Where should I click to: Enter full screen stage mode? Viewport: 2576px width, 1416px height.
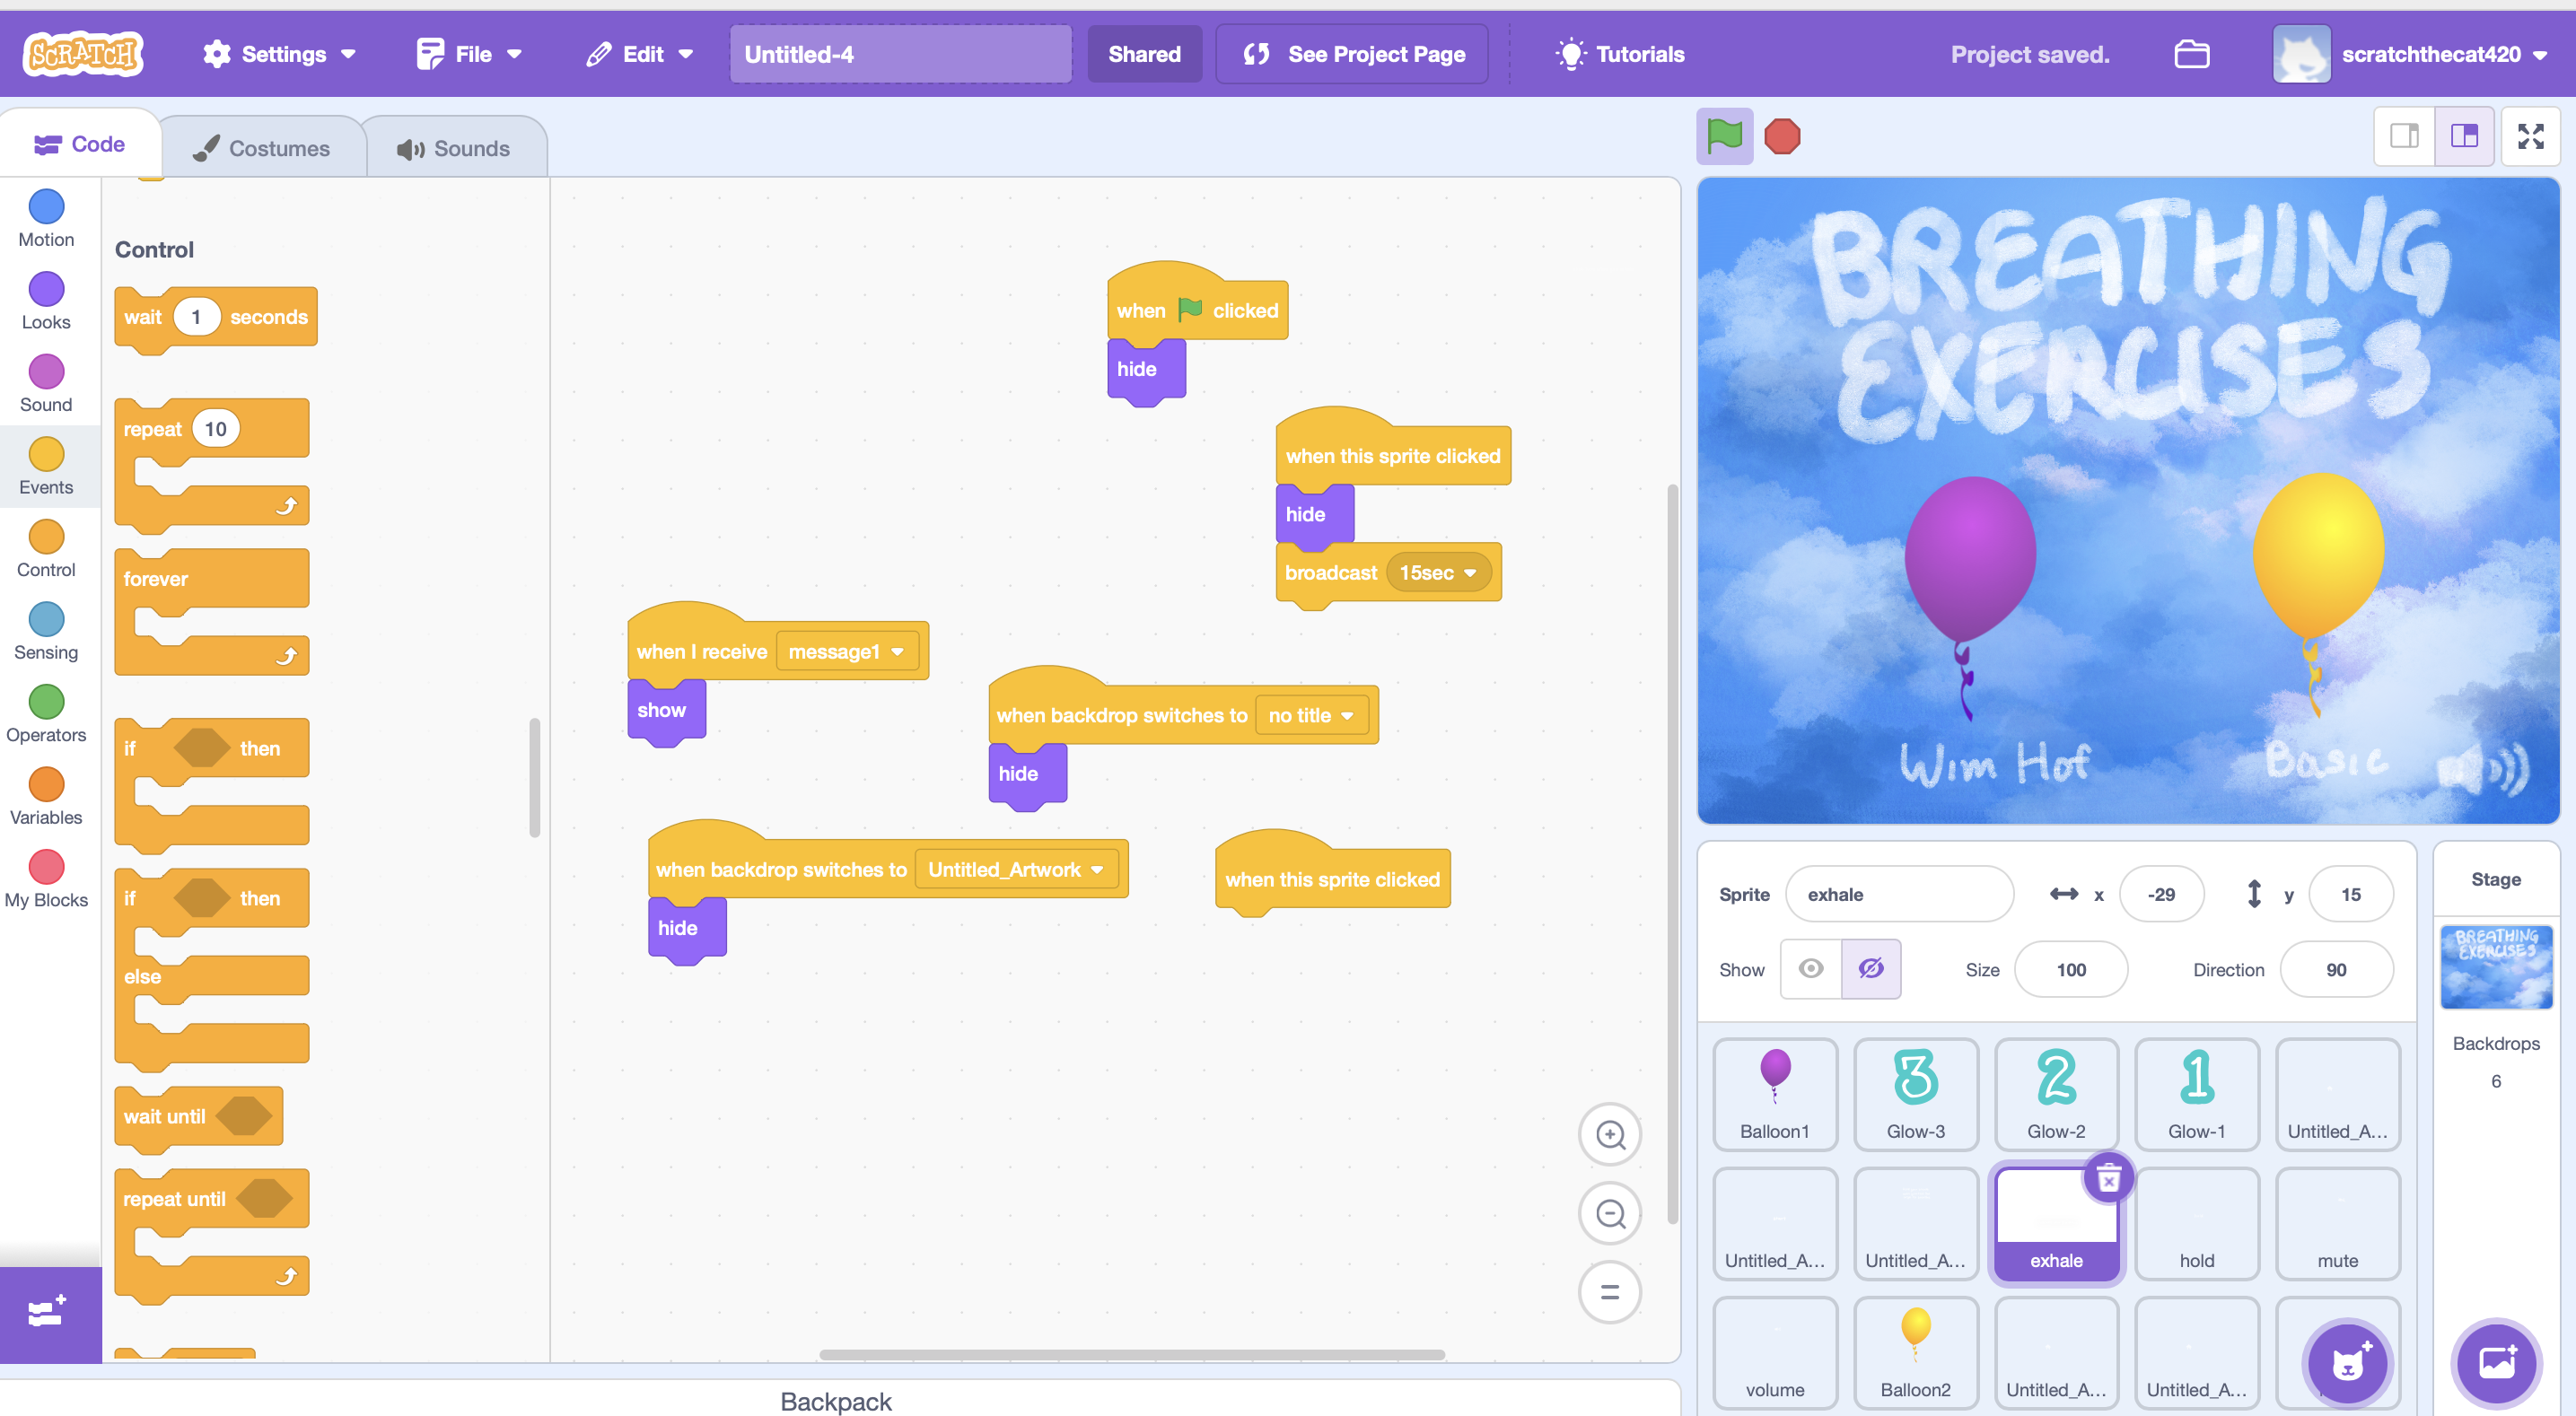tap(2530, 136)
